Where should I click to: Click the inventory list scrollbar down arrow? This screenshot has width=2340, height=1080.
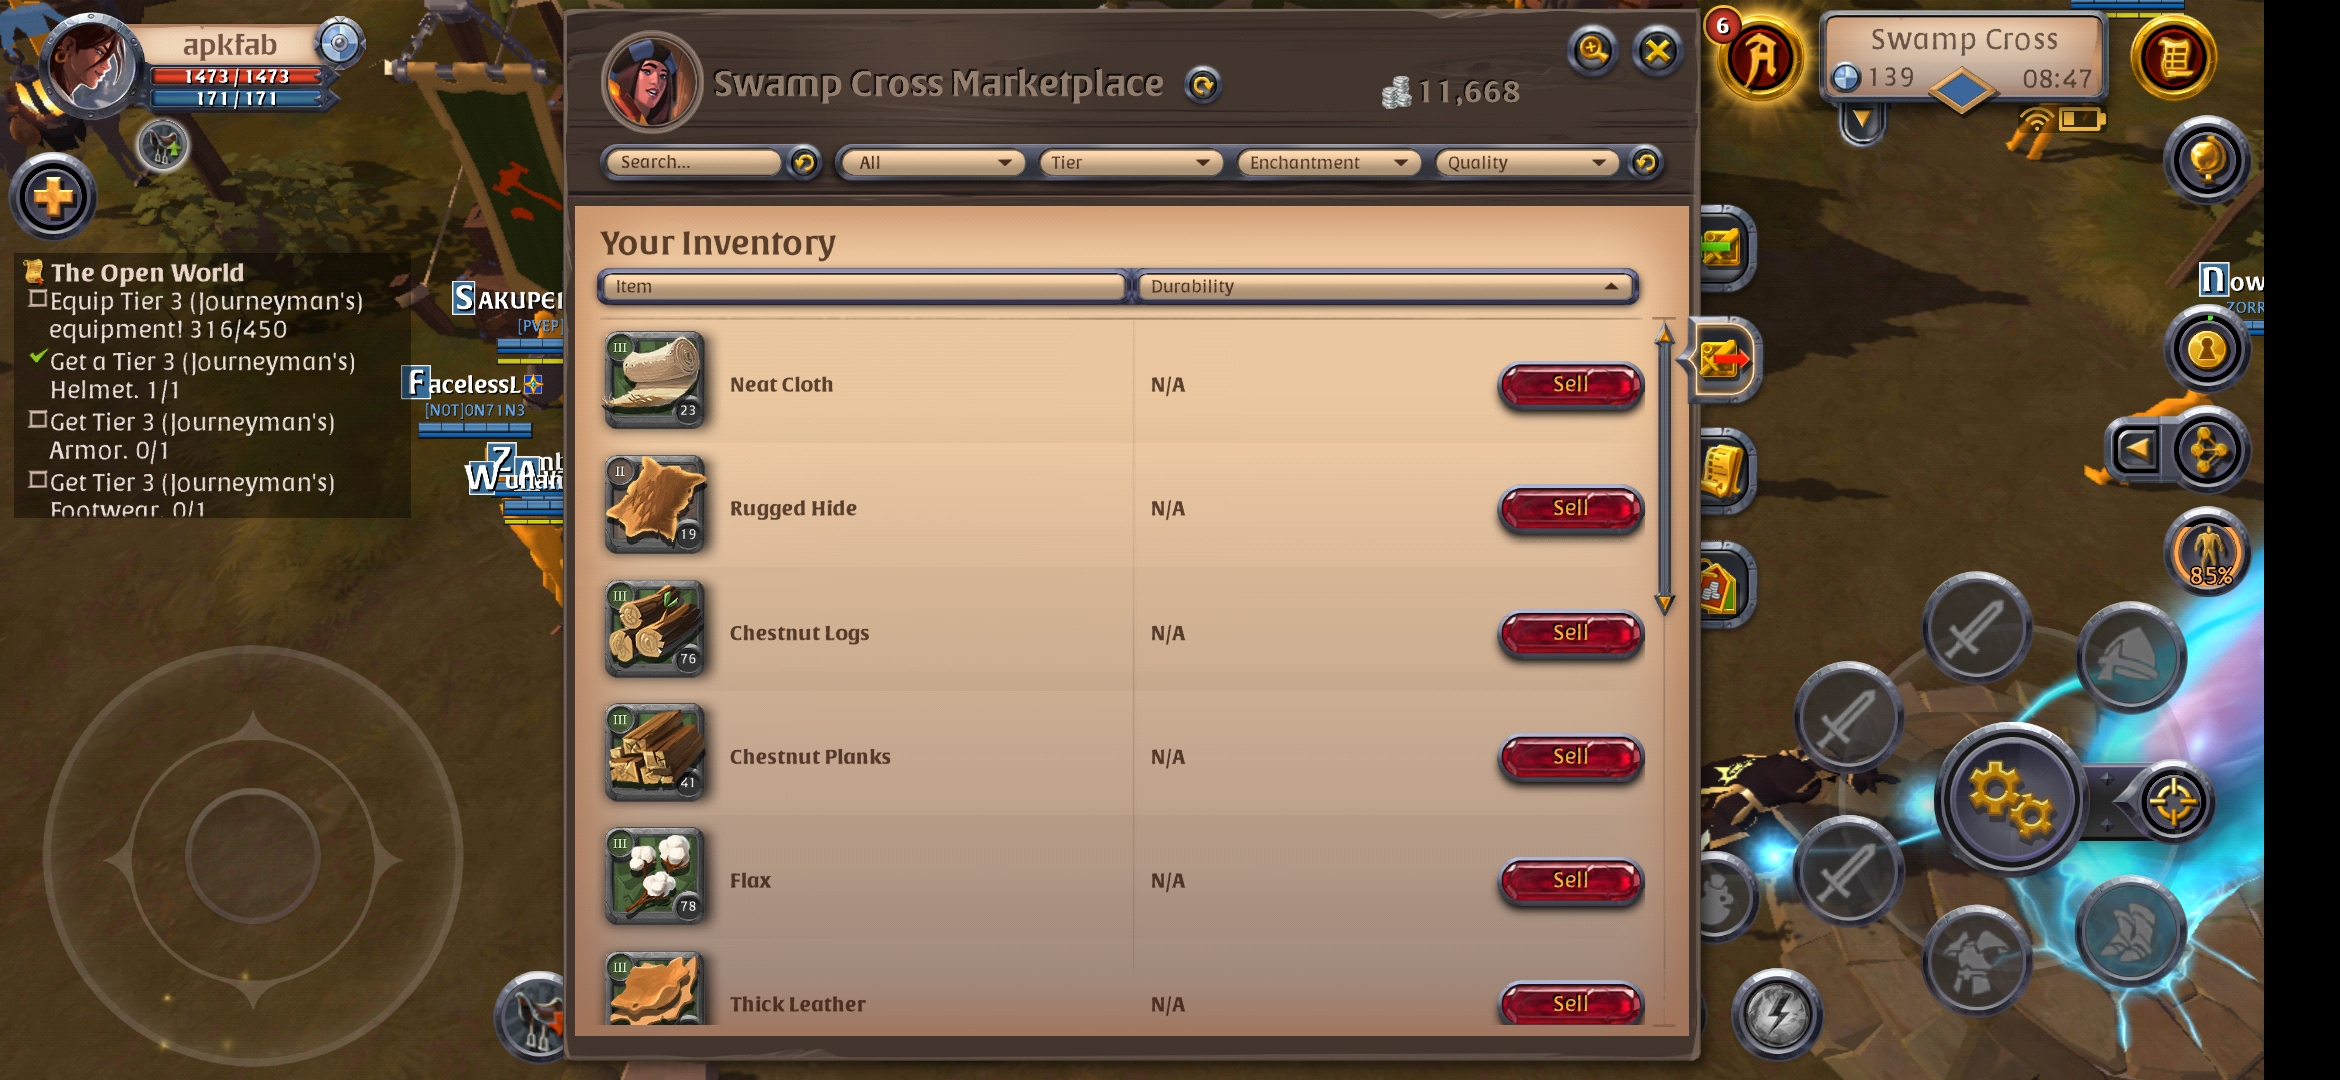coord(1664,603)
